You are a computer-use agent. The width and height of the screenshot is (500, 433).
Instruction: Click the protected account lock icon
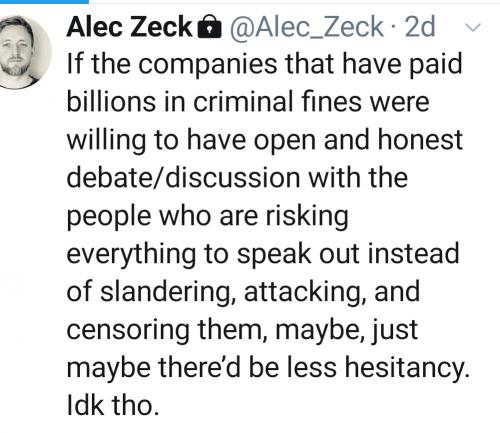pyautogui.click(x=209, y=28)
